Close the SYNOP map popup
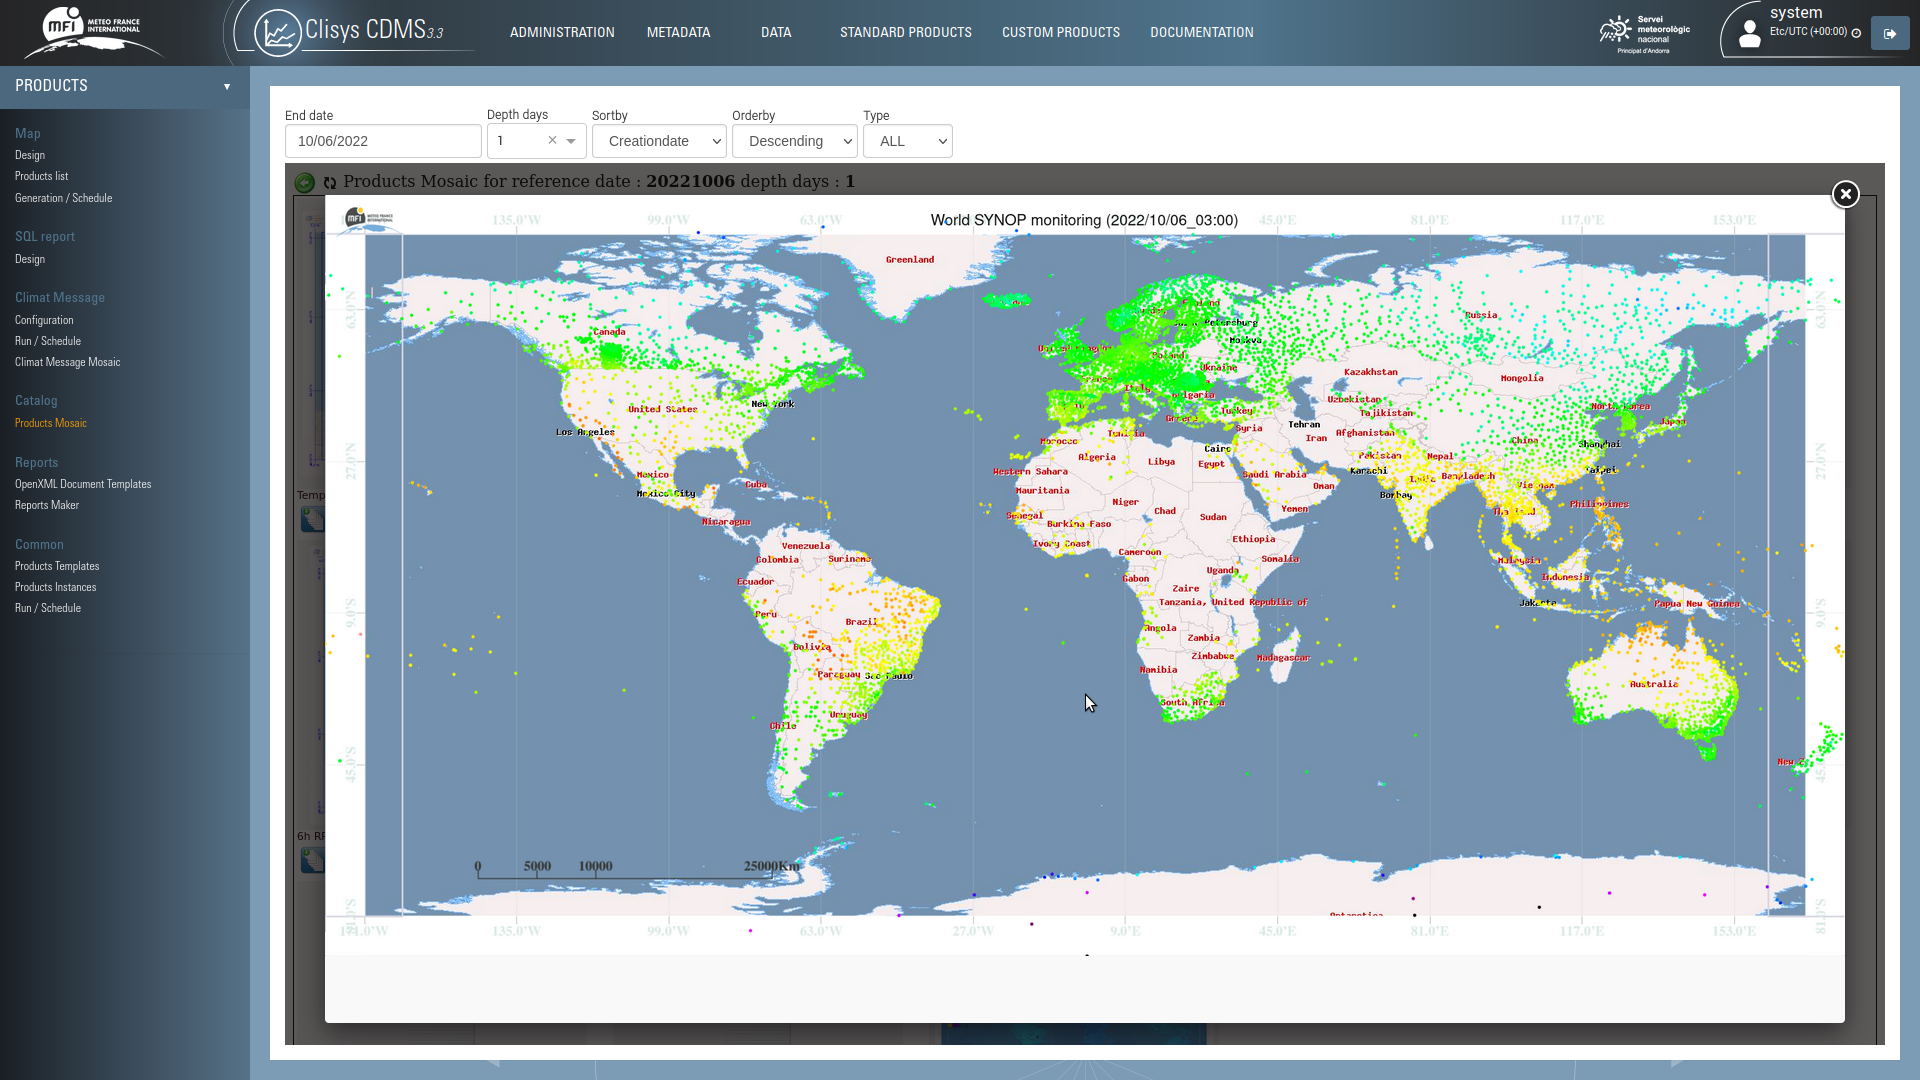1920x1080 pixels. pyautogui.click(x=1845, y=194)
